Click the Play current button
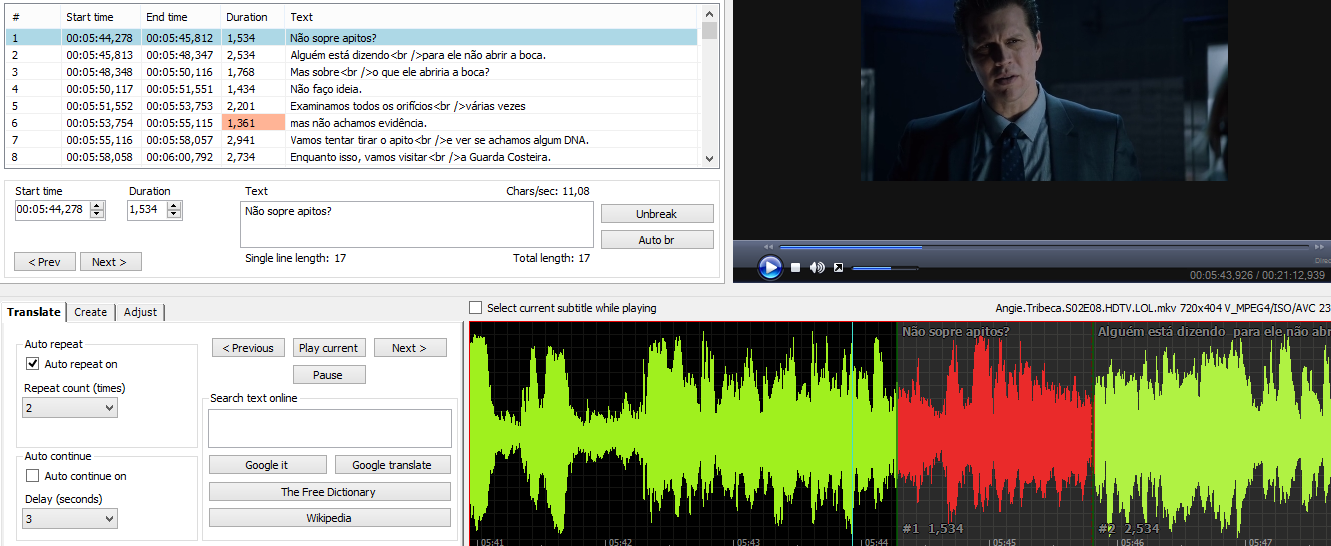This screenshot has width=1331, height=546. 328,348
